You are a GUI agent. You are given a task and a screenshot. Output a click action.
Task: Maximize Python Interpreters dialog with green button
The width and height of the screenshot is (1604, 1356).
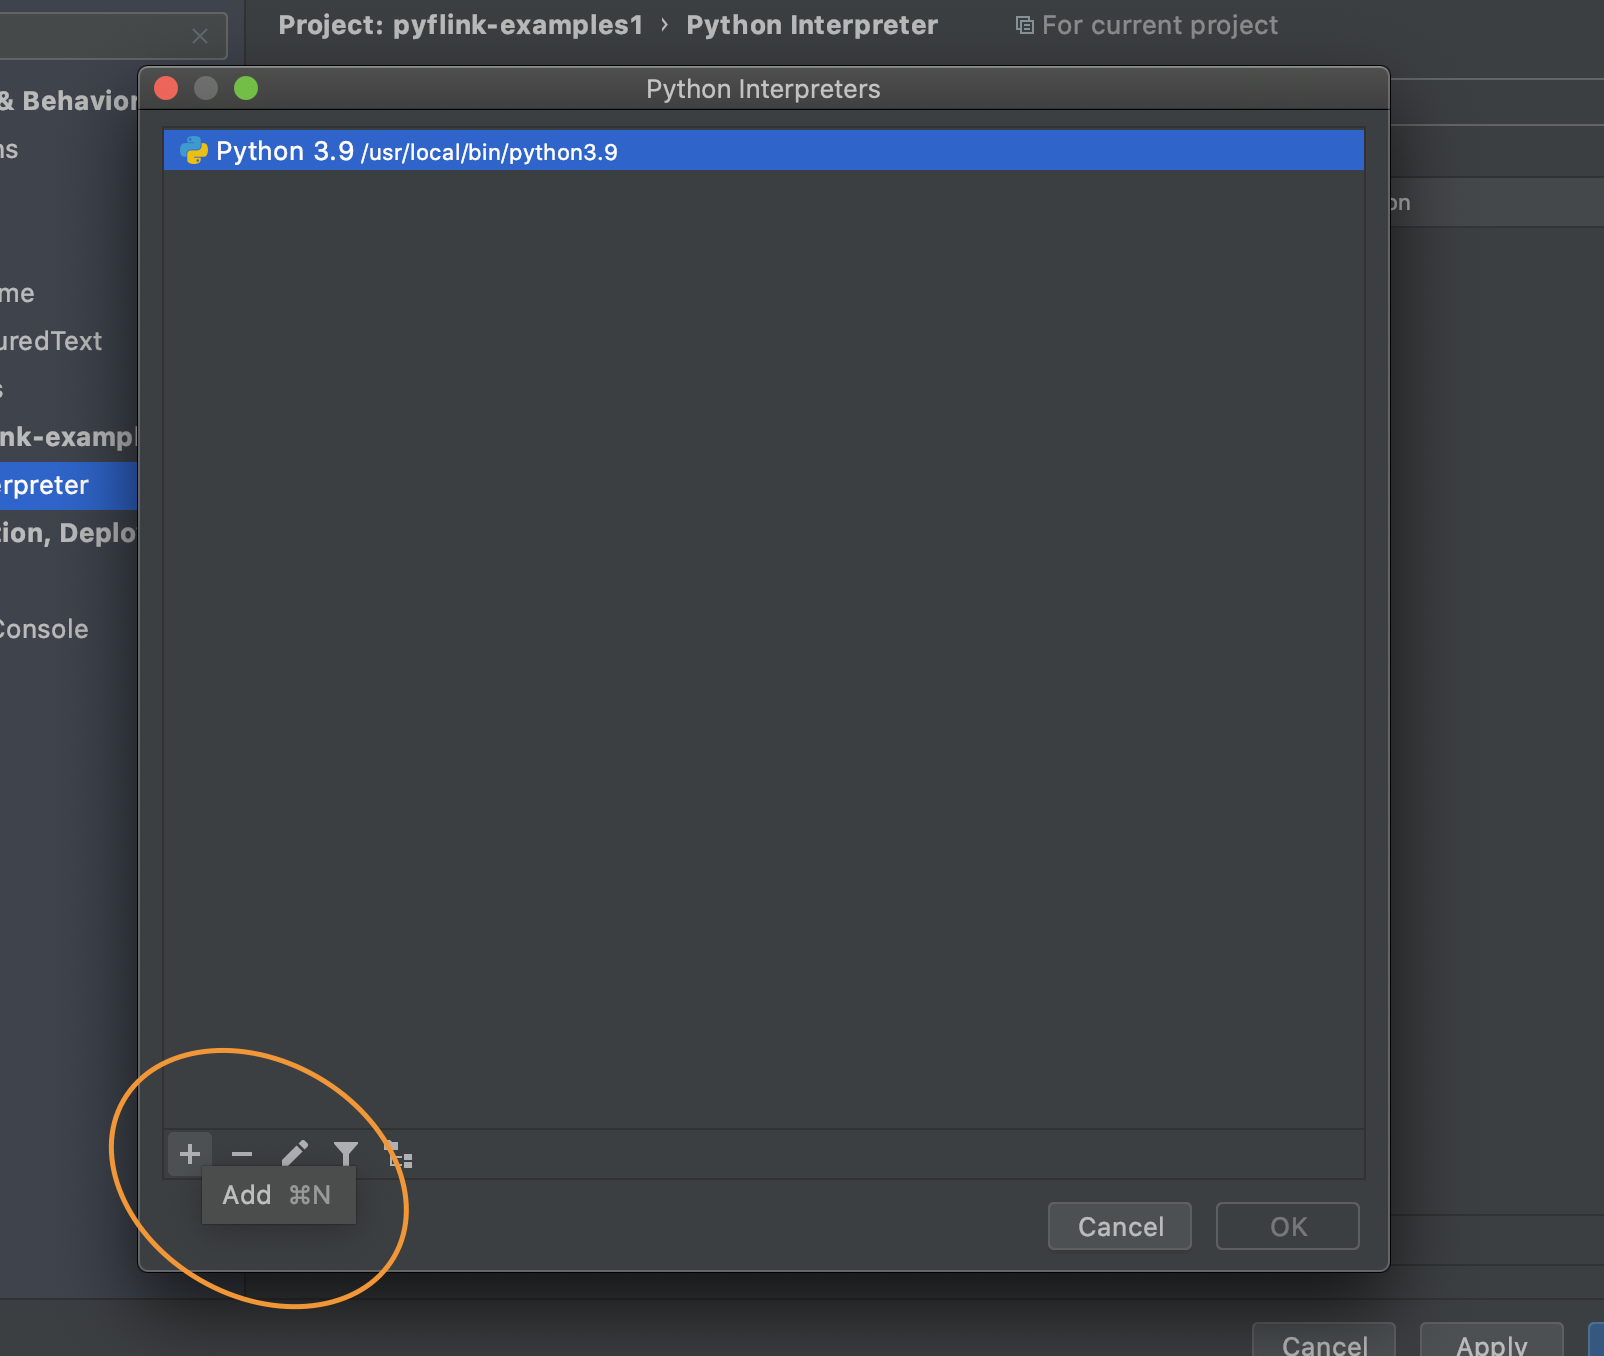click(x=246, y=89)
